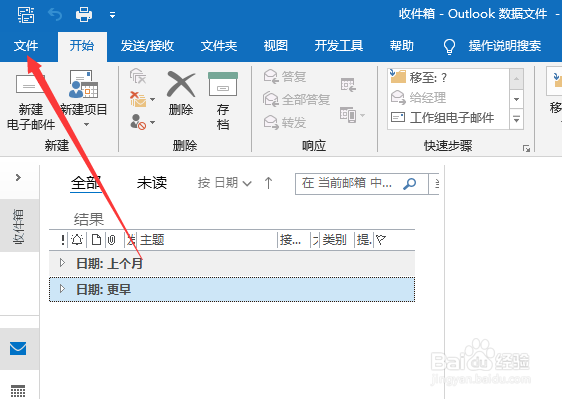Click the vertical 收件箱 folder label
Viewport: 562px width, 399px height.
[x=19, y=227]
